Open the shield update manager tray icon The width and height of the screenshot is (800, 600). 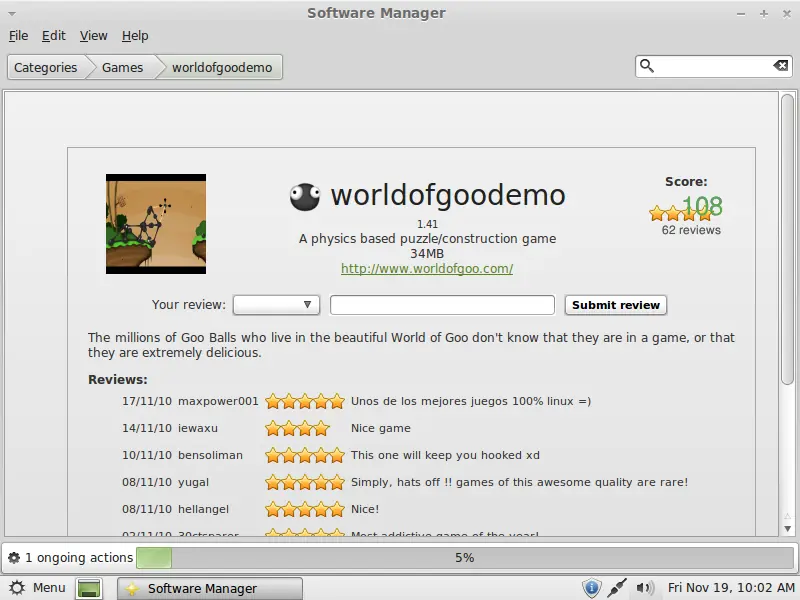[x=591, y=588]
